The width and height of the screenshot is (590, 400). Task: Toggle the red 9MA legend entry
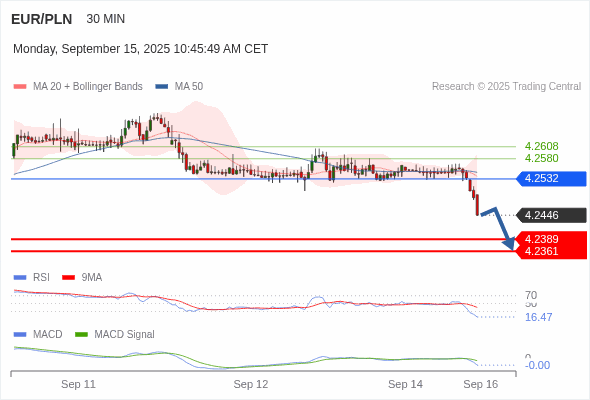click(82, 277)
